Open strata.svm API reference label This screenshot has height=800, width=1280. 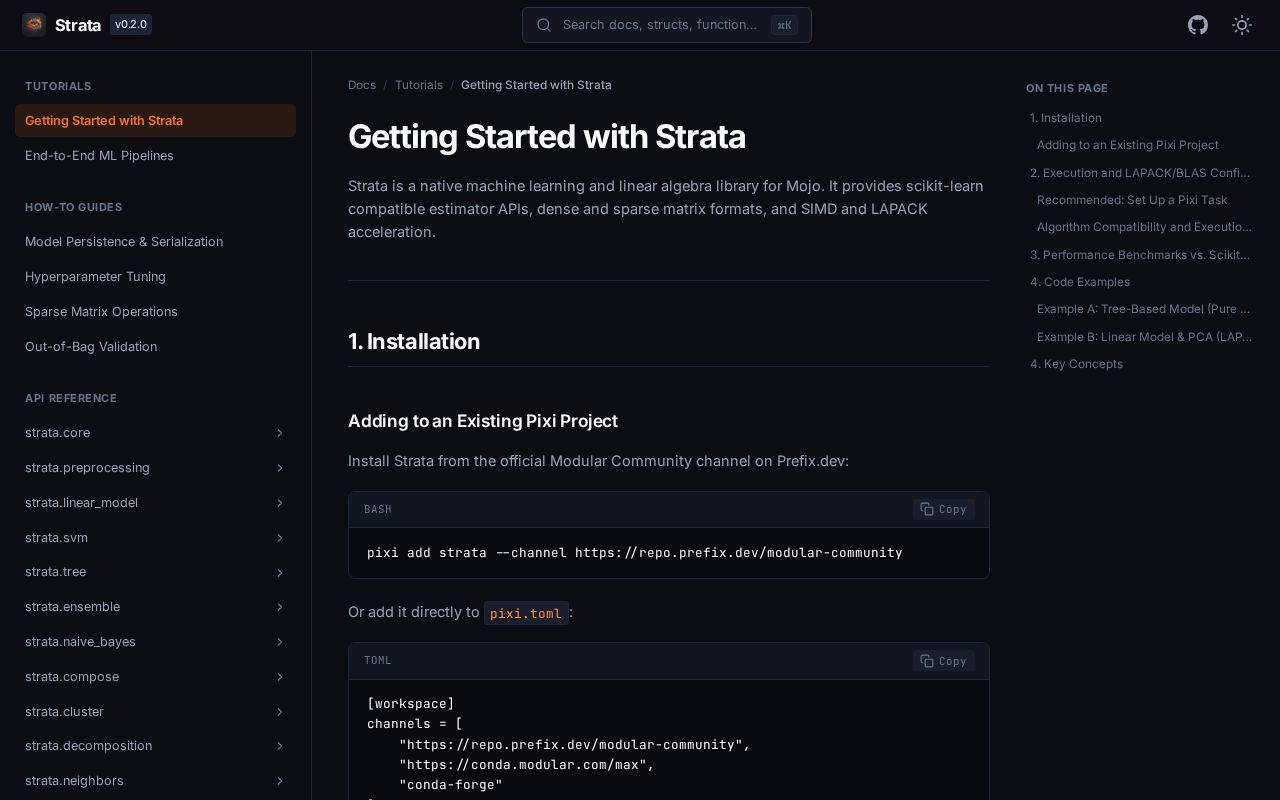click(56, 538)
